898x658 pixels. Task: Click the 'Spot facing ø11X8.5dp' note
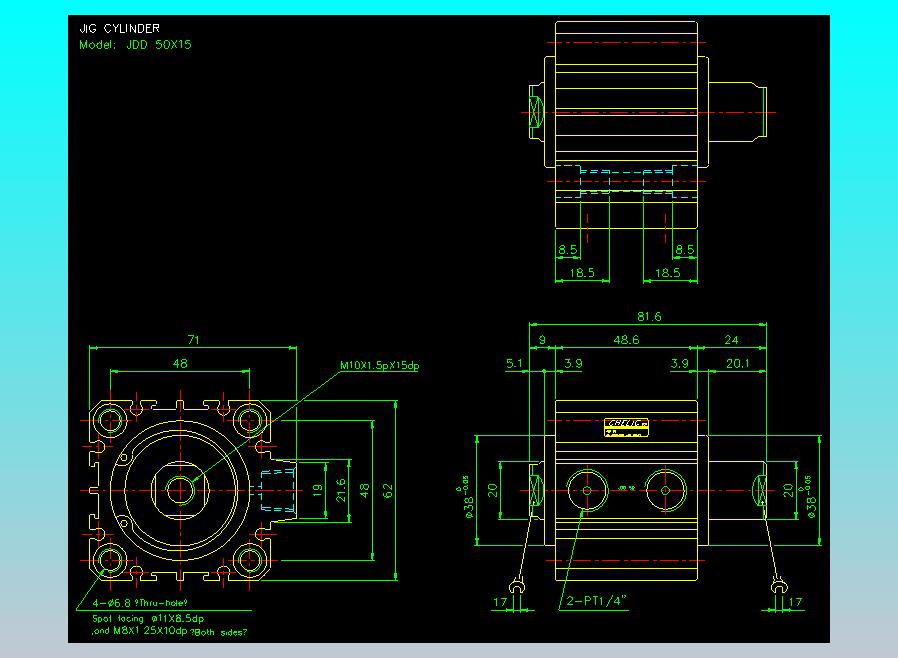click(148, 618)
